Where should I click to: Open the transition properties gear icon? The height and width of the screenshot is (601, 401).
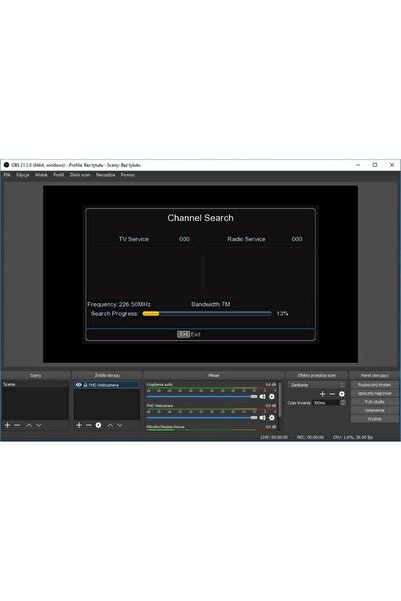pyautogui.click(x=342, y=394)
